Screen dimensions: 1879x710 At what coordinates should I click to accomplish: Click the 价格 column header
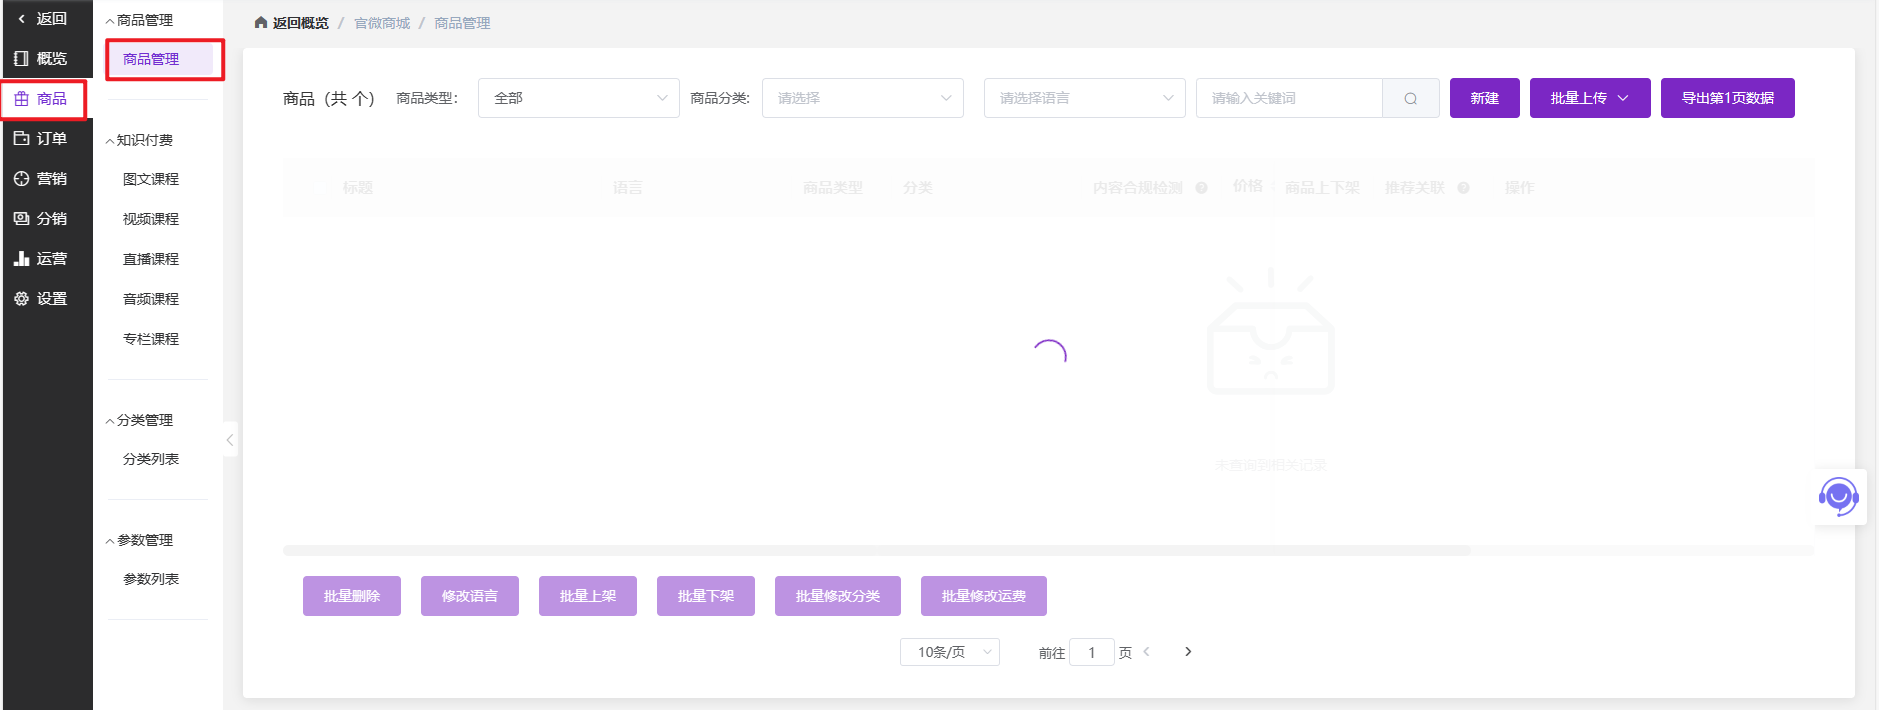[x=1248, y=186]
